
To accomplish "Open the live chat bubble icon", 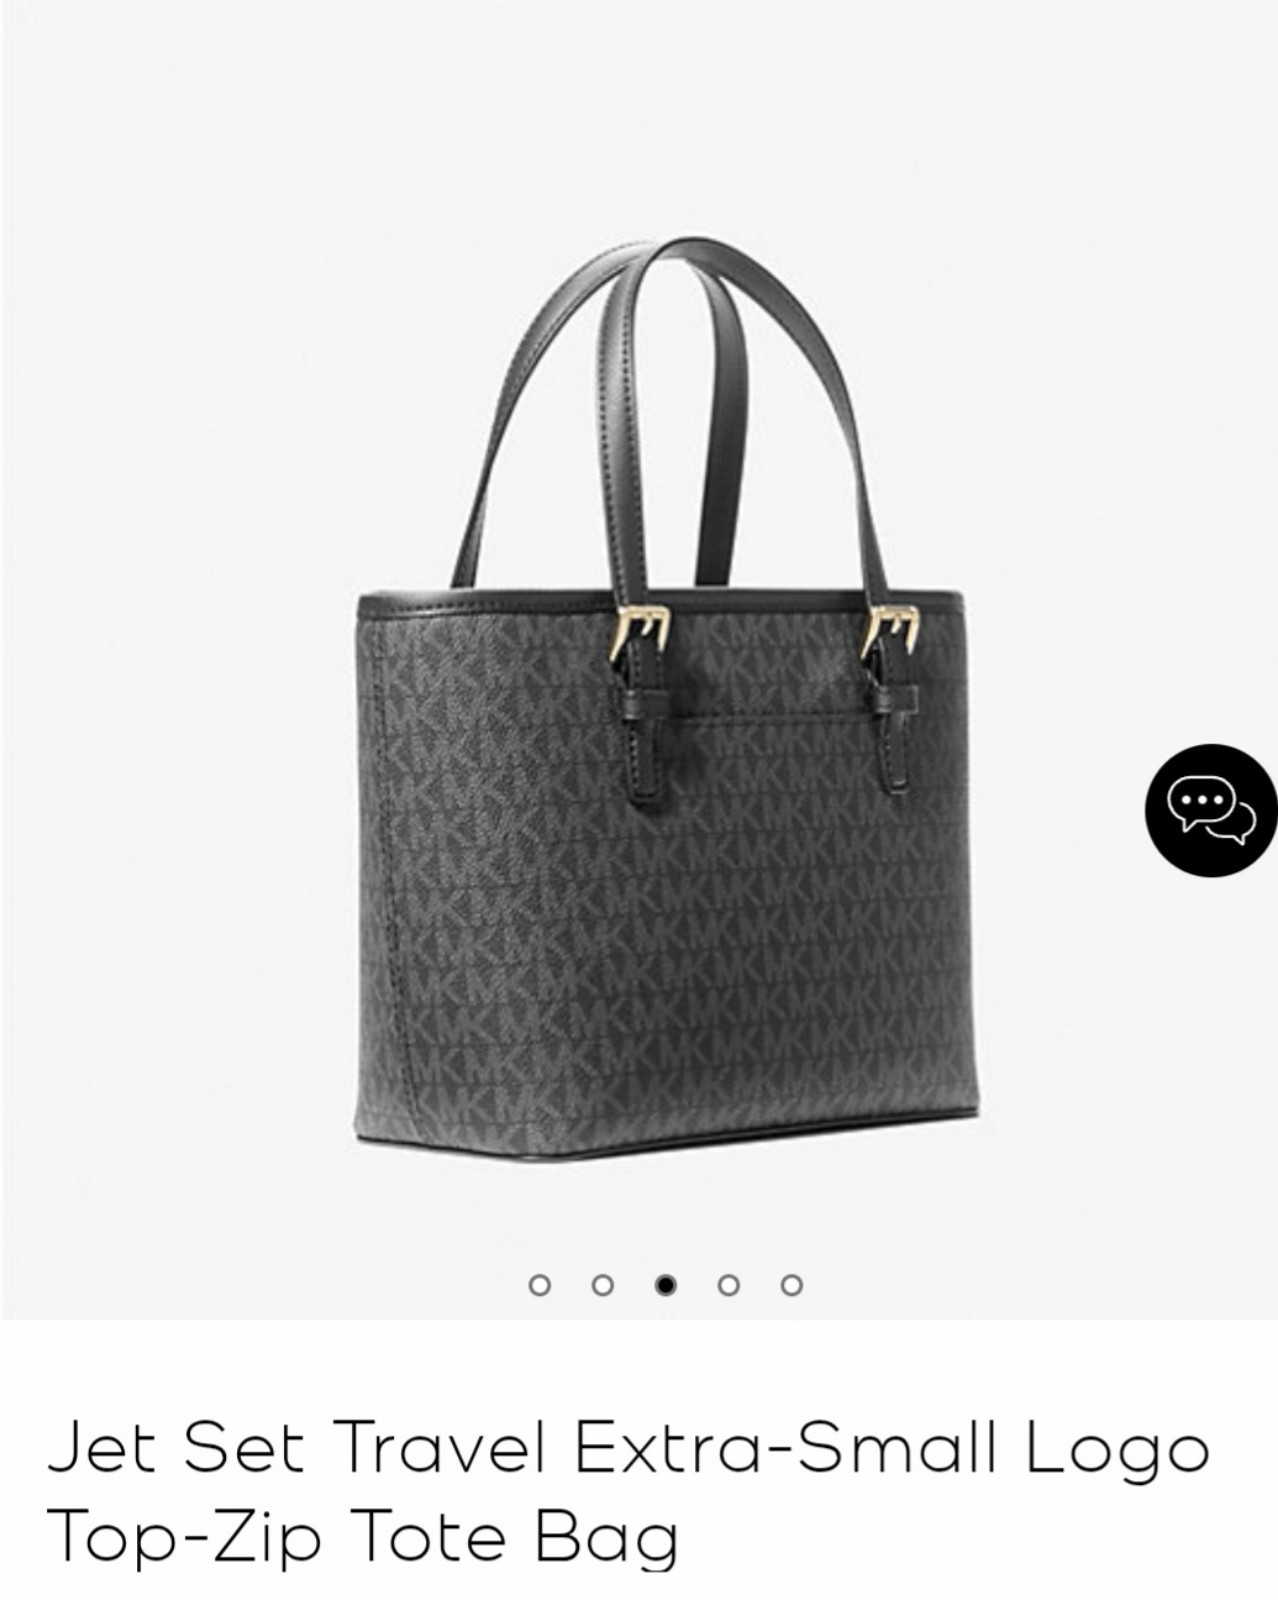I will pos(1211,810).
